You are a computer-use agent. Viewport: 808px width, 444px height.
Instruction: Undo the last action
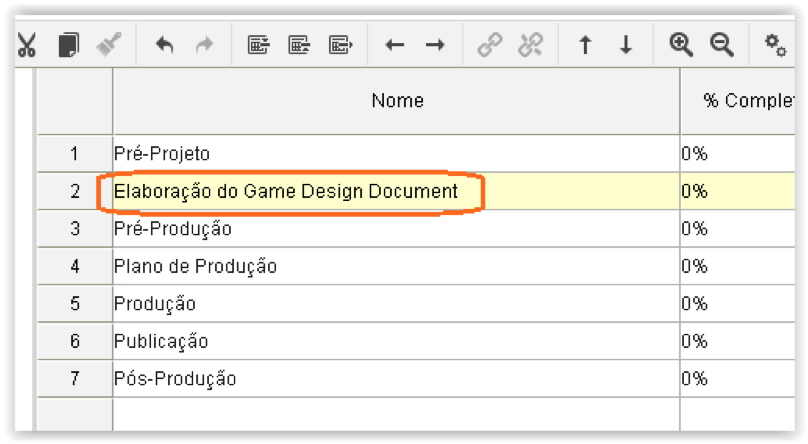pos(164,45)
